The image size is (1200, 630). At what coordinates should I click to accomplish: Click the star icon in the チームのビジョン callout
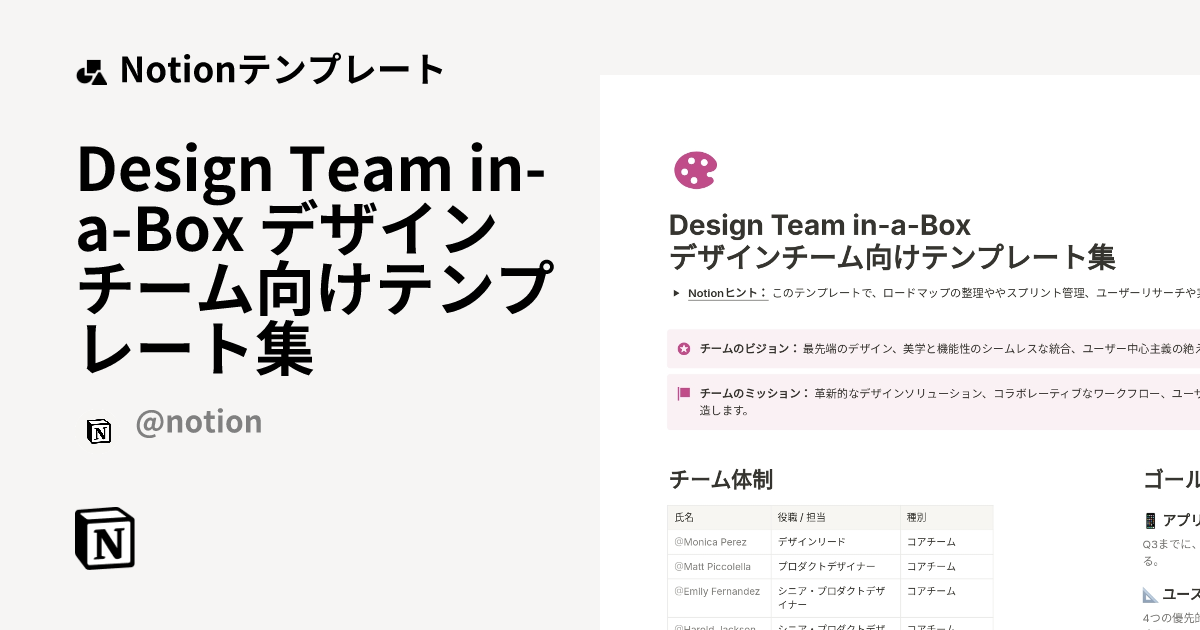pyautogui.click(x=684, y=348)
